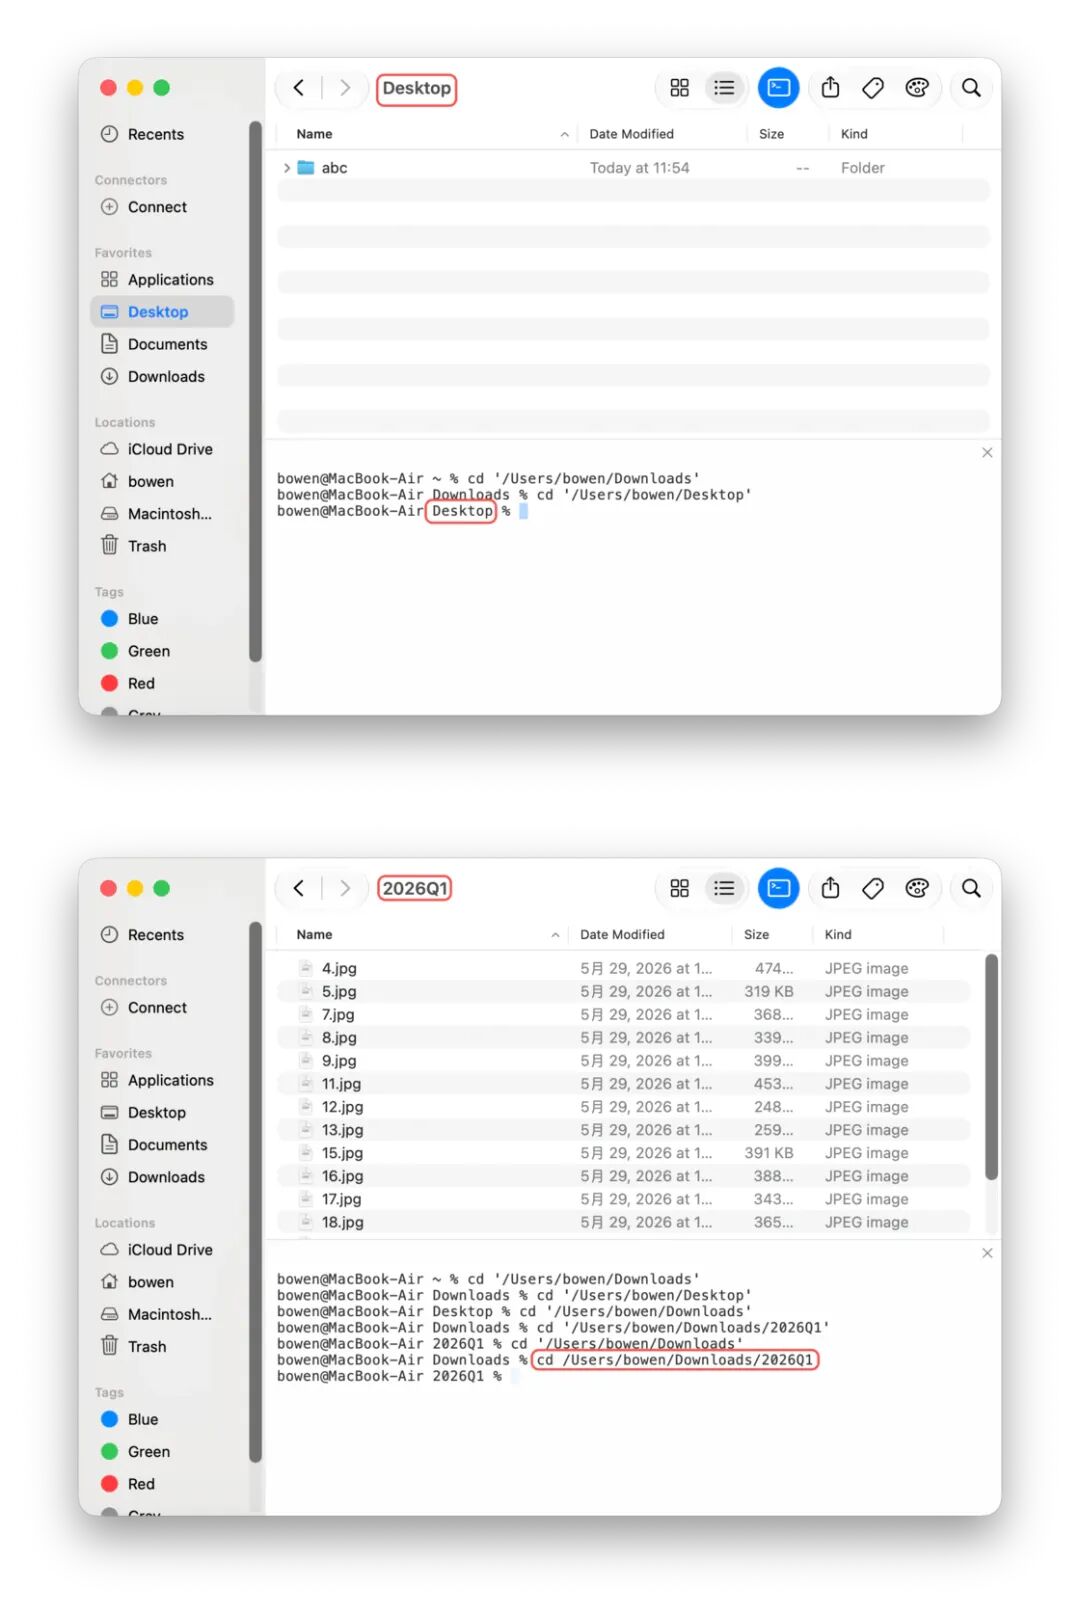Image resolution: width=1080 pixels, height=1615 pixels.
Task: Click the tag icon in the Desktop window toolbar
Action: pos(873,88)
